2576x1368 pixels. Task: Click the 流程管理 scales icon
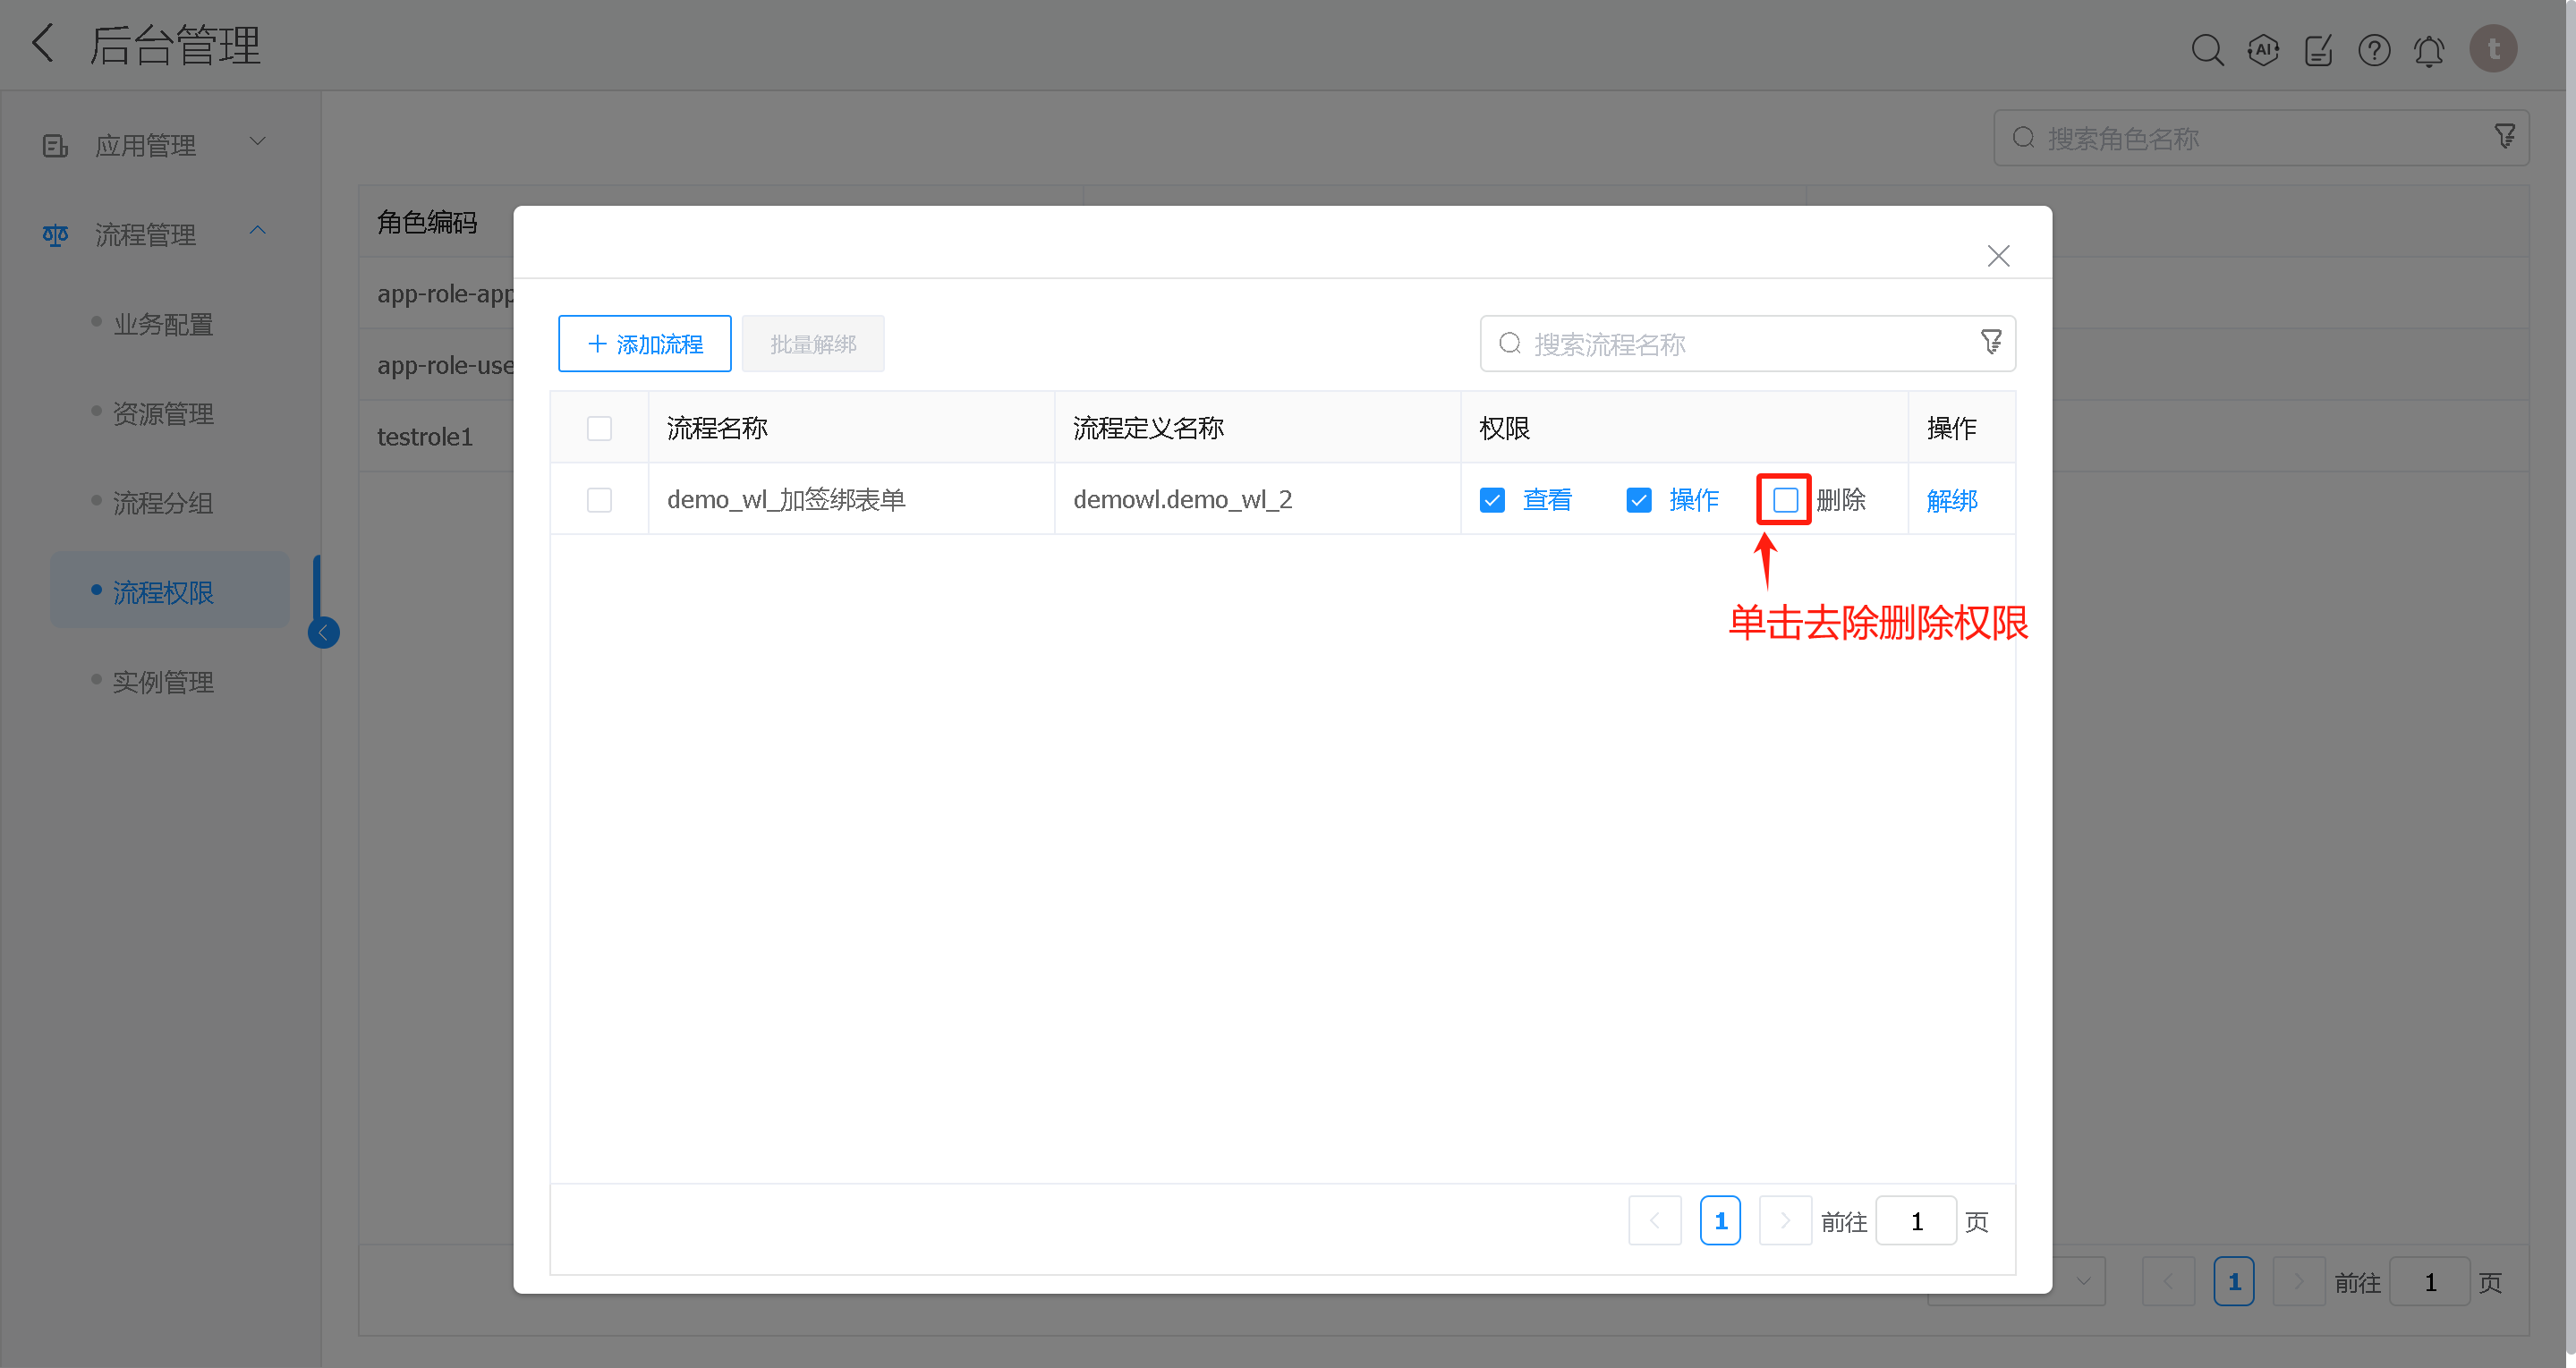click(54, 234)
